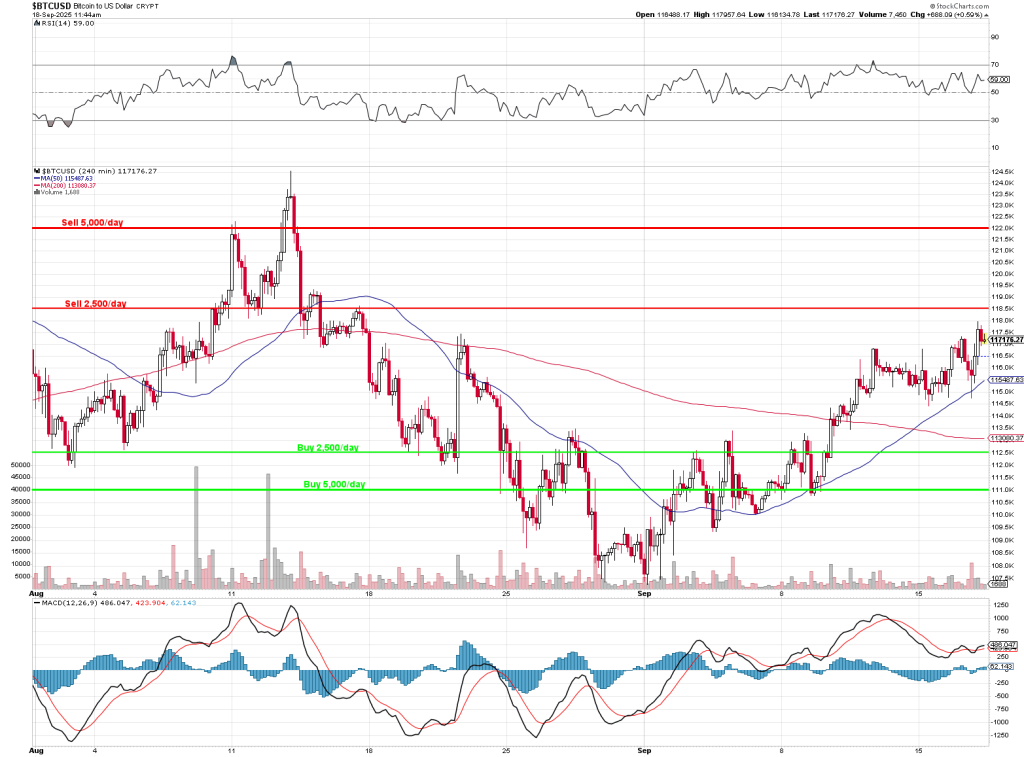Click the Volume legend bar icon
1024x757 pixels.
click(x=36, y=192)
